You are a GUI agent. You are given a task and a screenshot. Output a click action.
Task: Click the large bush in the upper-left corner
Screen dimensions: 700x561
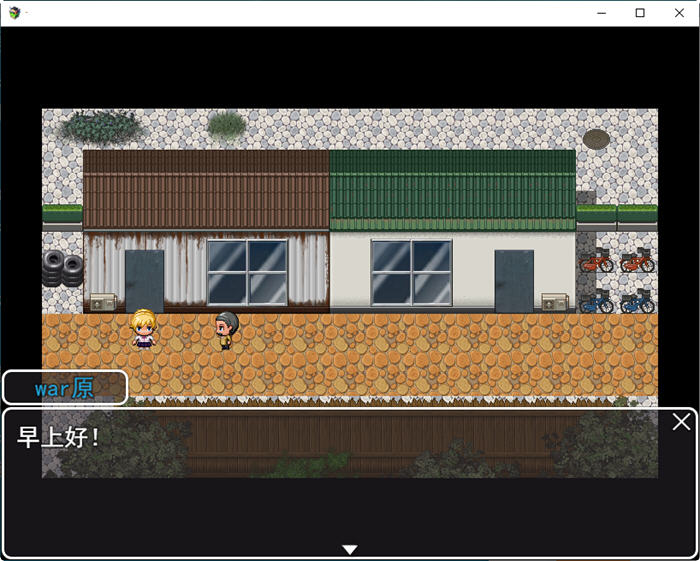tap(101, 126)
